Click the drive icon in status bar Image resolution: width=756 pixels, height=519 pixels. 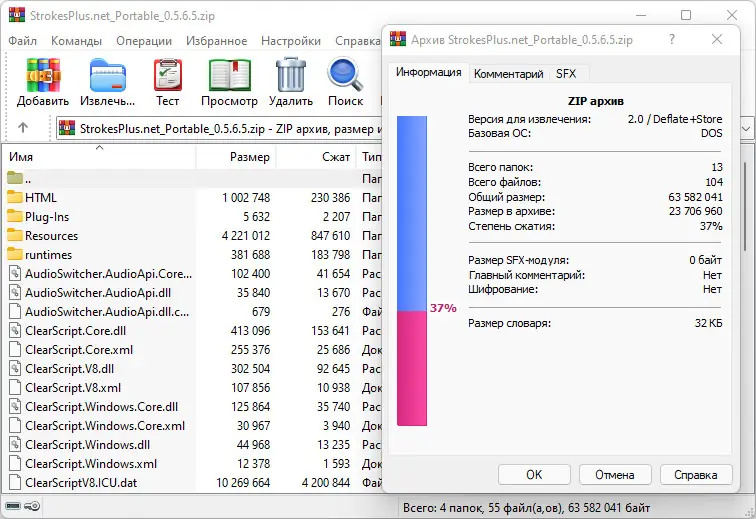(x=13, y=506)
